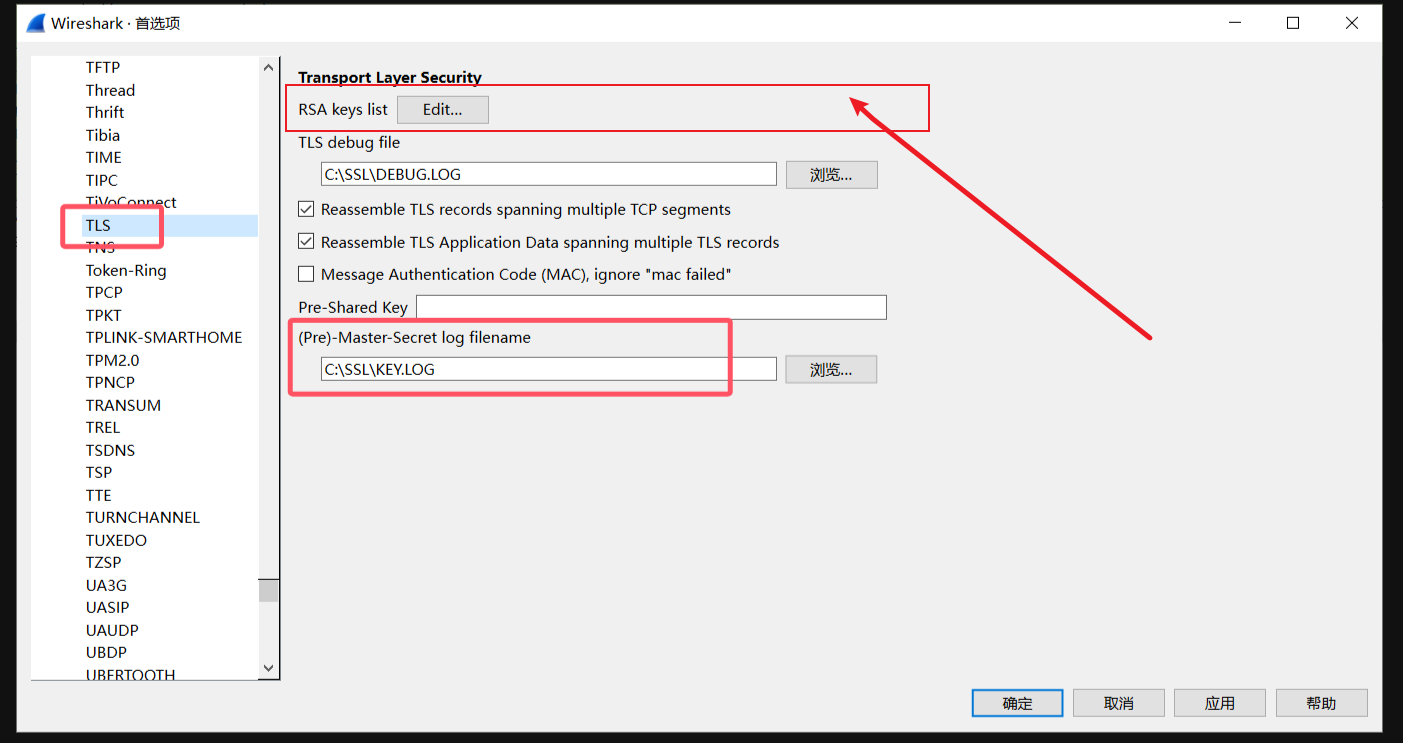Screen dimensions: 1403x743
Task: Select TSDNS in the protocol list
Action: pyautogui.click(x=110, y=451)
